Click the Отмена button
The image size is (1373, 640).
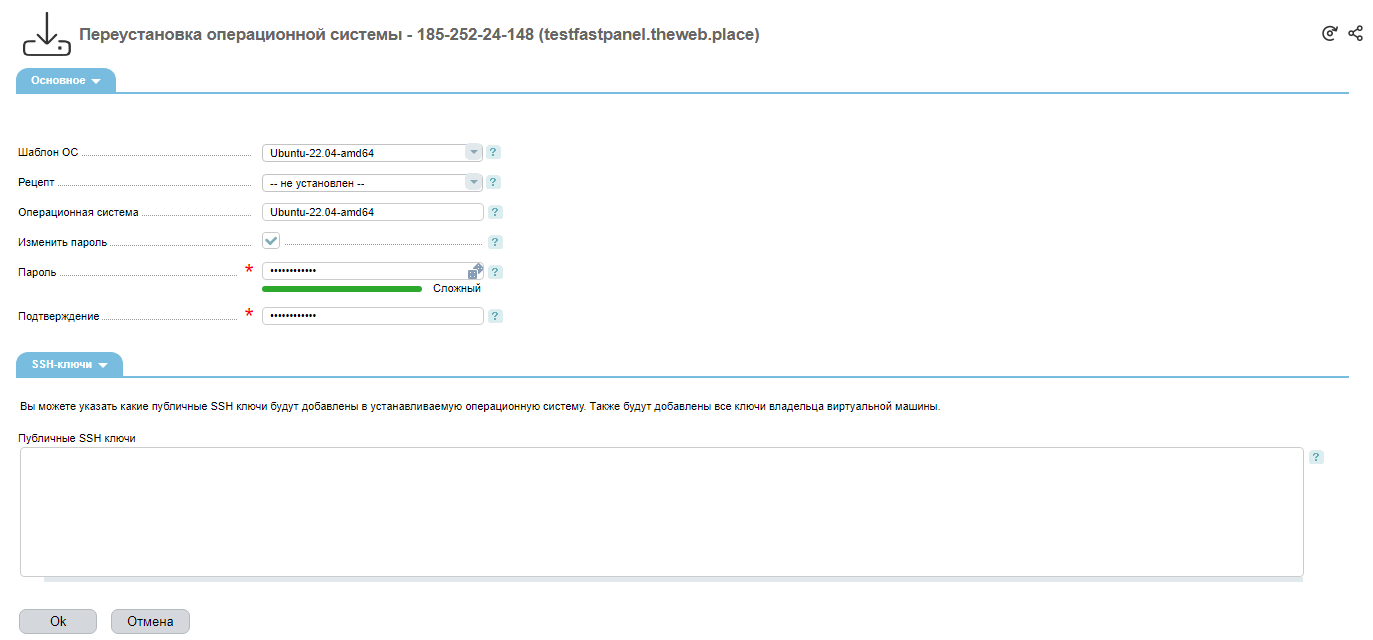click(150, 621)
